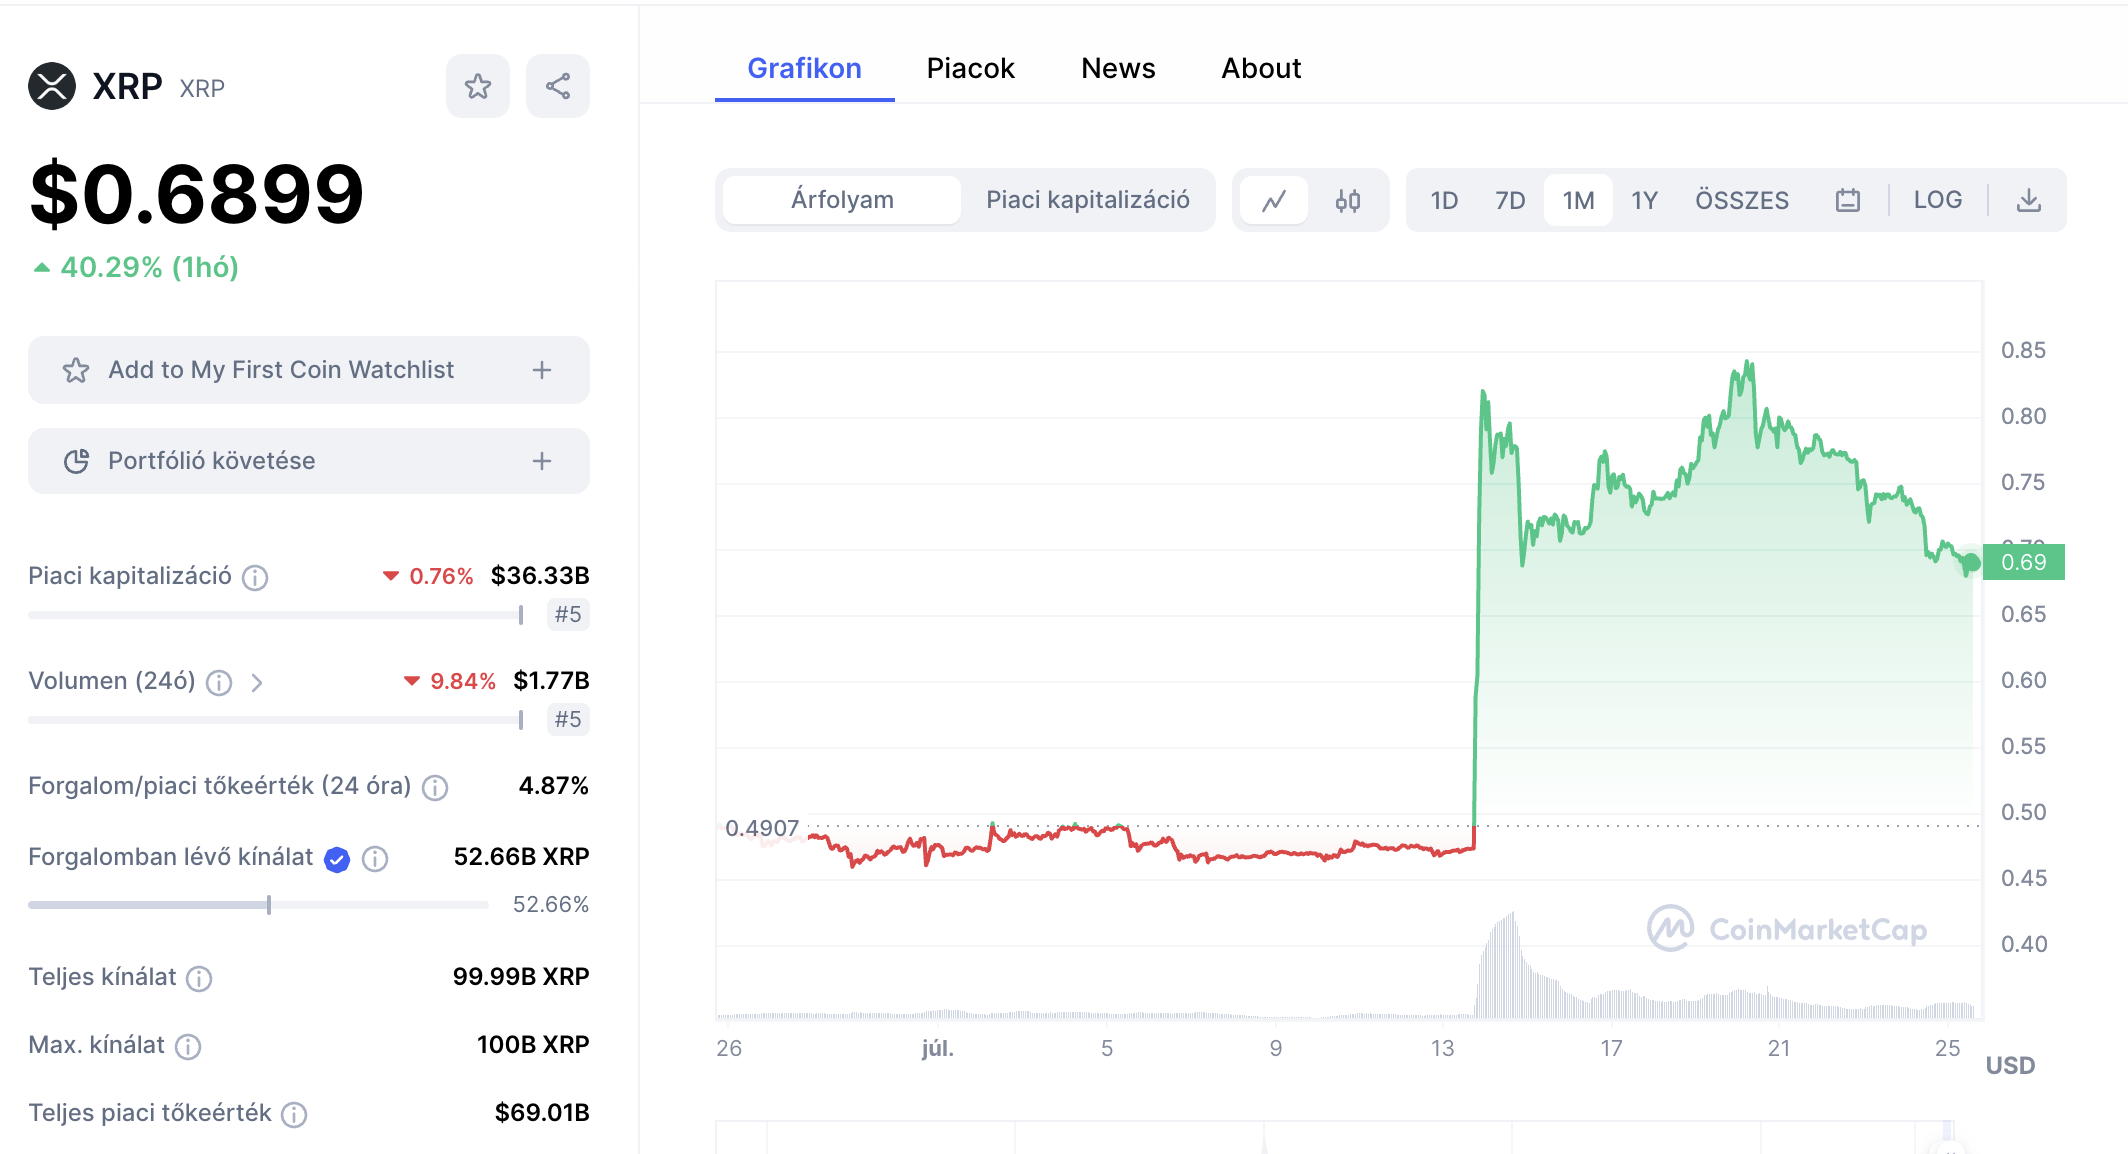Image resolution: width=2128 pixels, height=1154 pixels.
Task: Set chart range to ÖSSZES
Action: tap(1742, 200)
